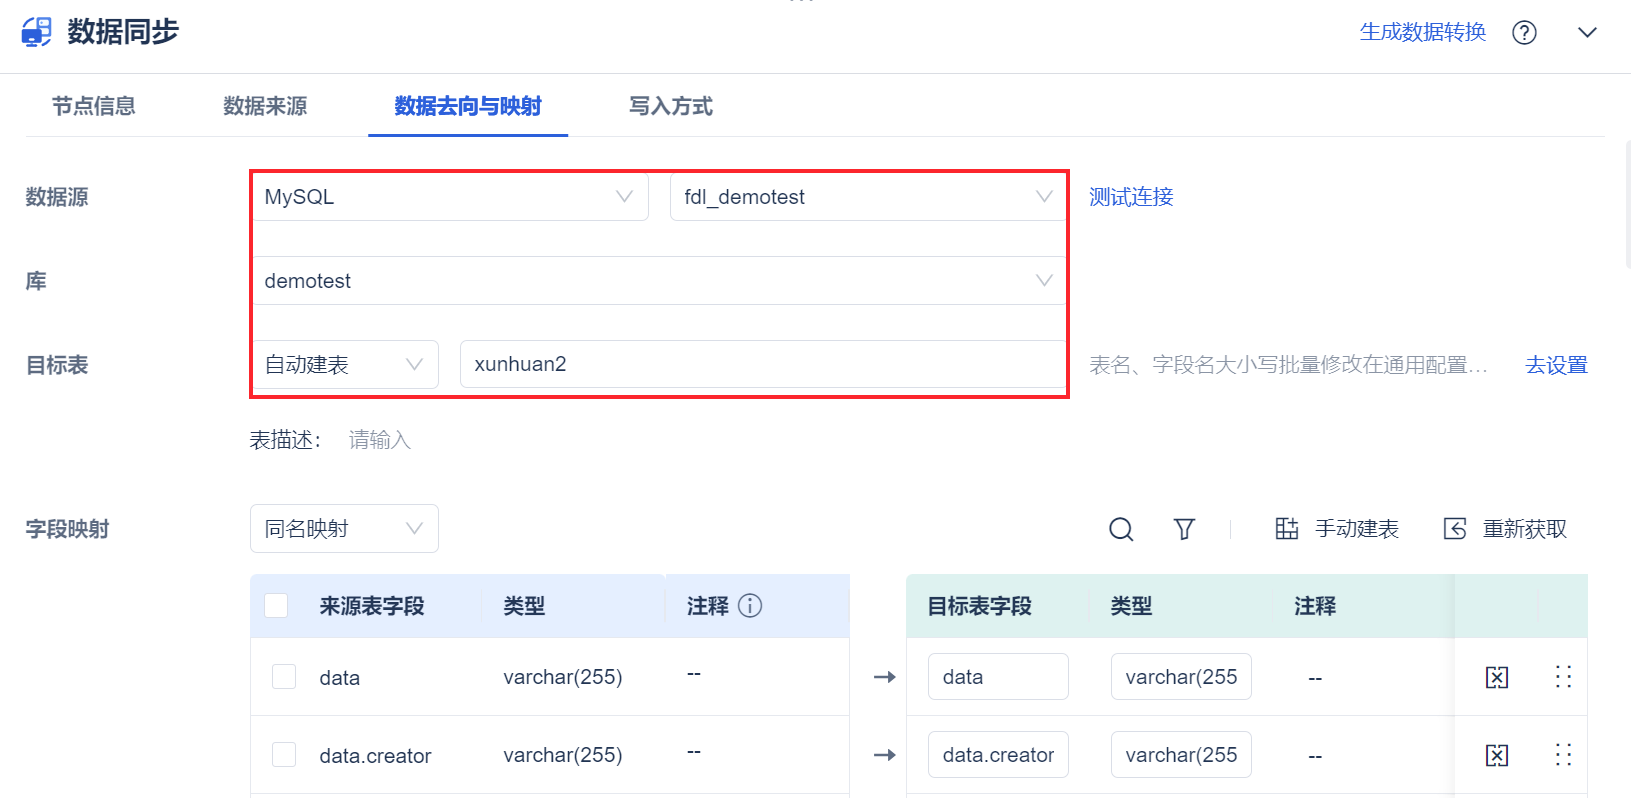
Task: Open the field mapping search icon
Action: [1121, 529]
